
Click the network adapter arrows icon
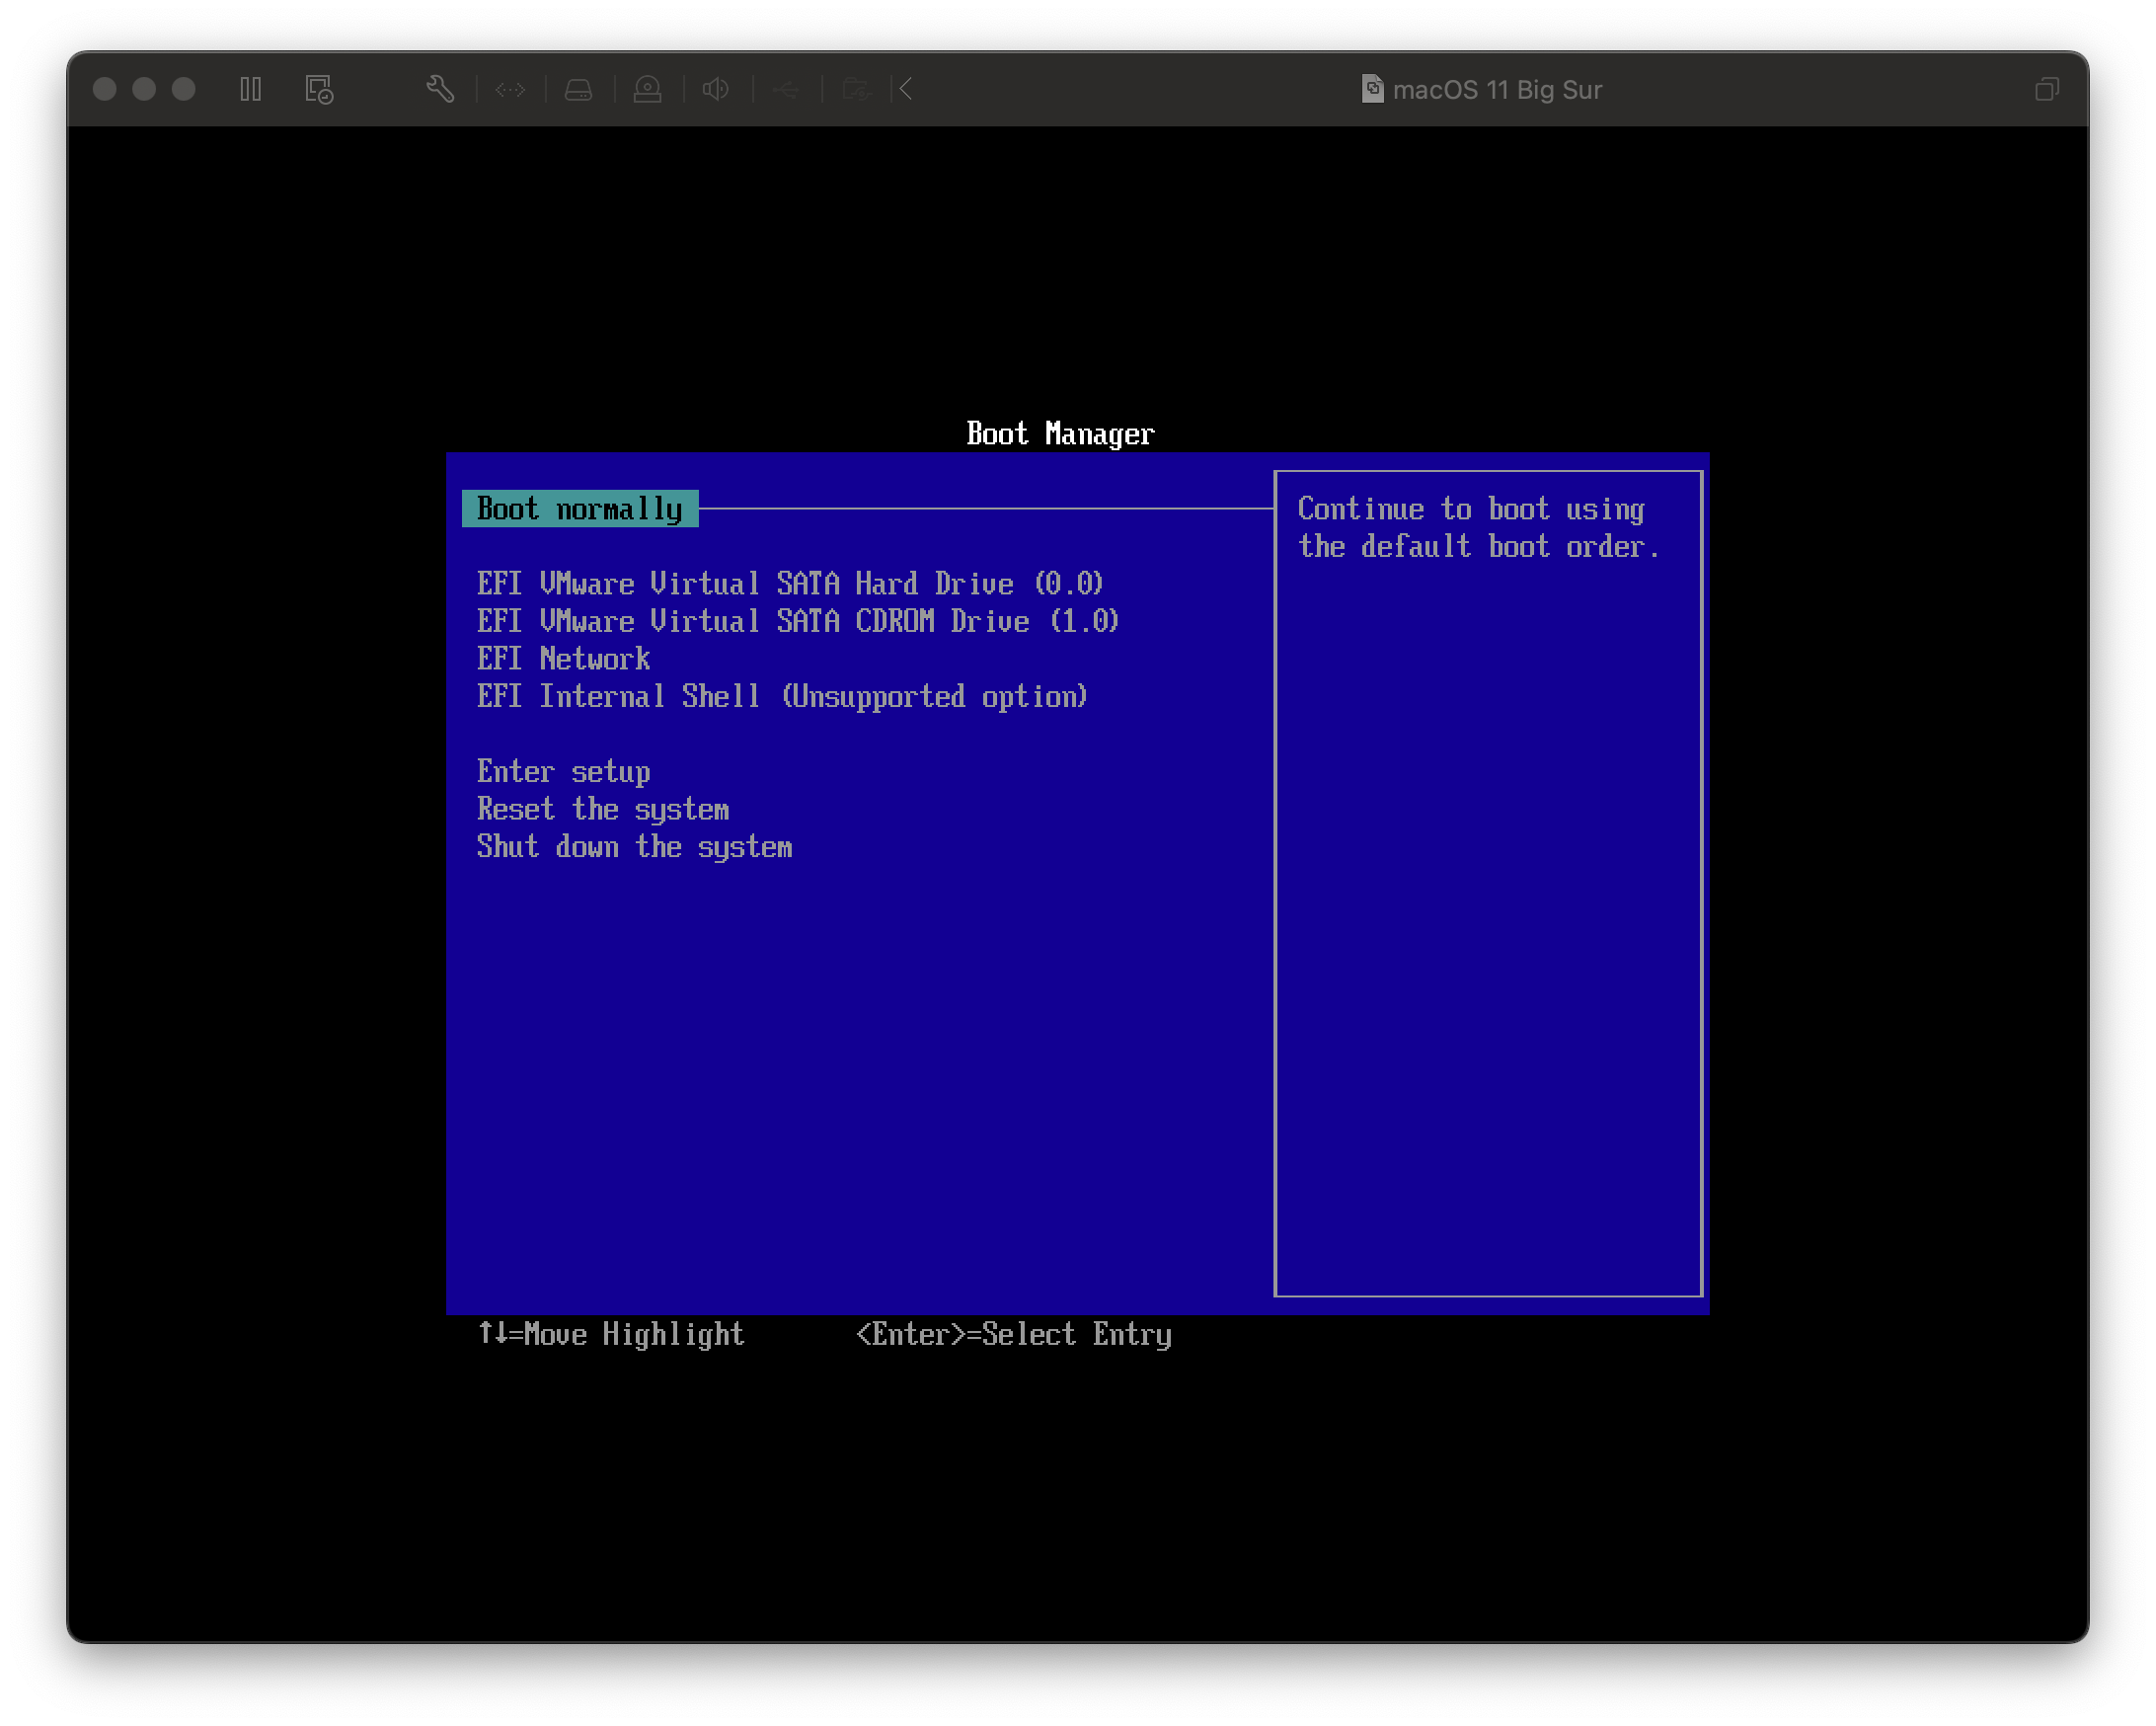coord(510,90)
